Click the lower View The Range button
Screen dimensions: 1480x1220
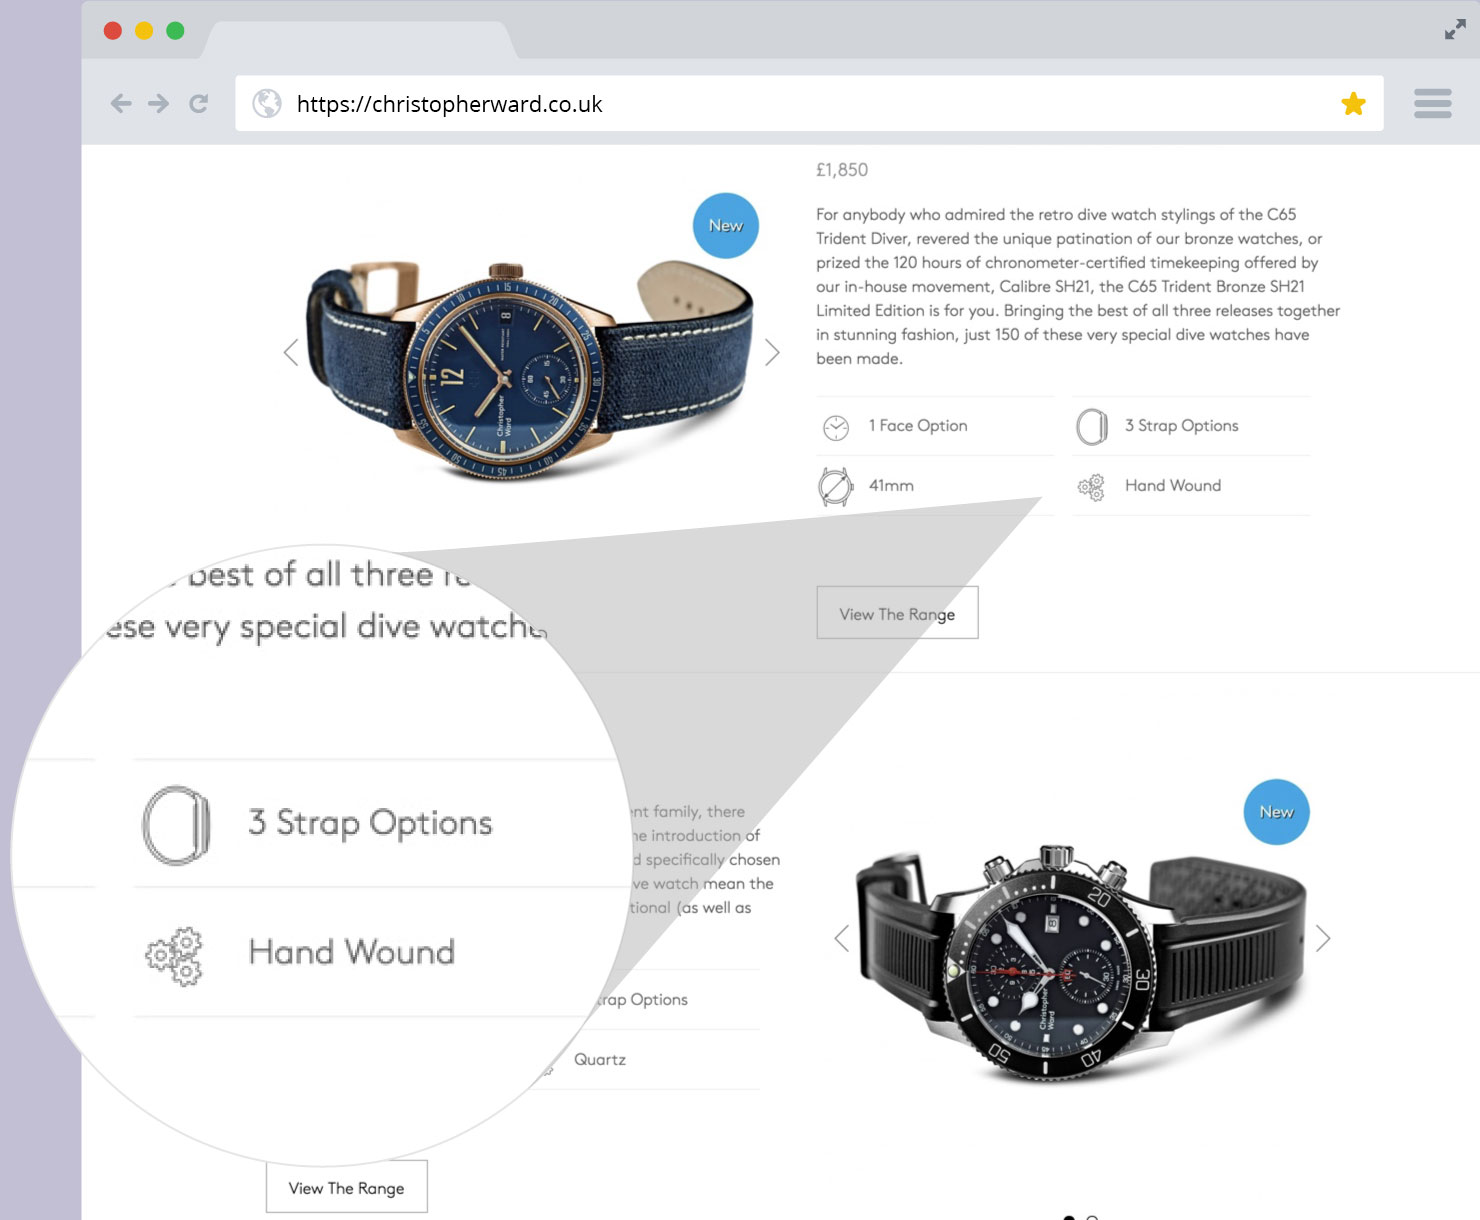coord(347,1187)
